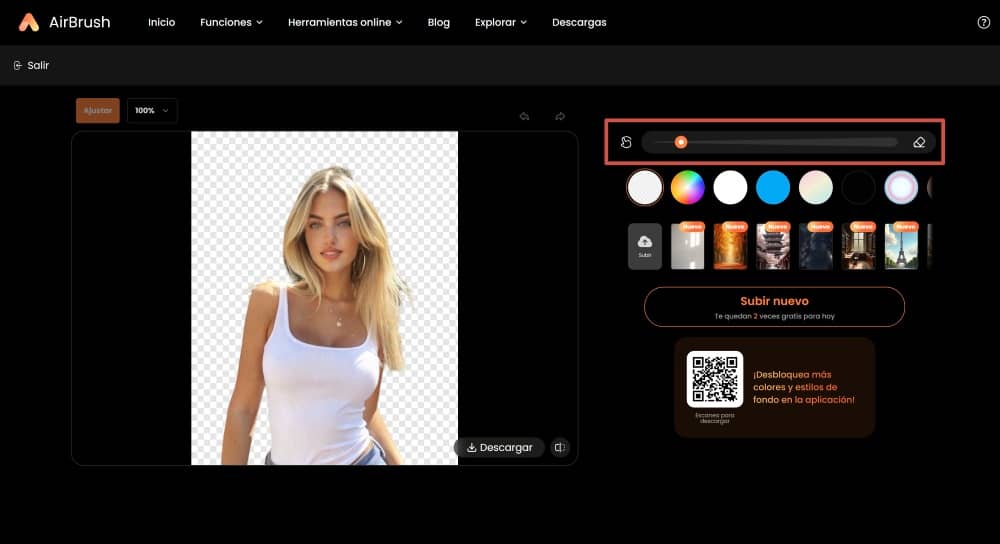Download the image with Descargar

(499, 448)
